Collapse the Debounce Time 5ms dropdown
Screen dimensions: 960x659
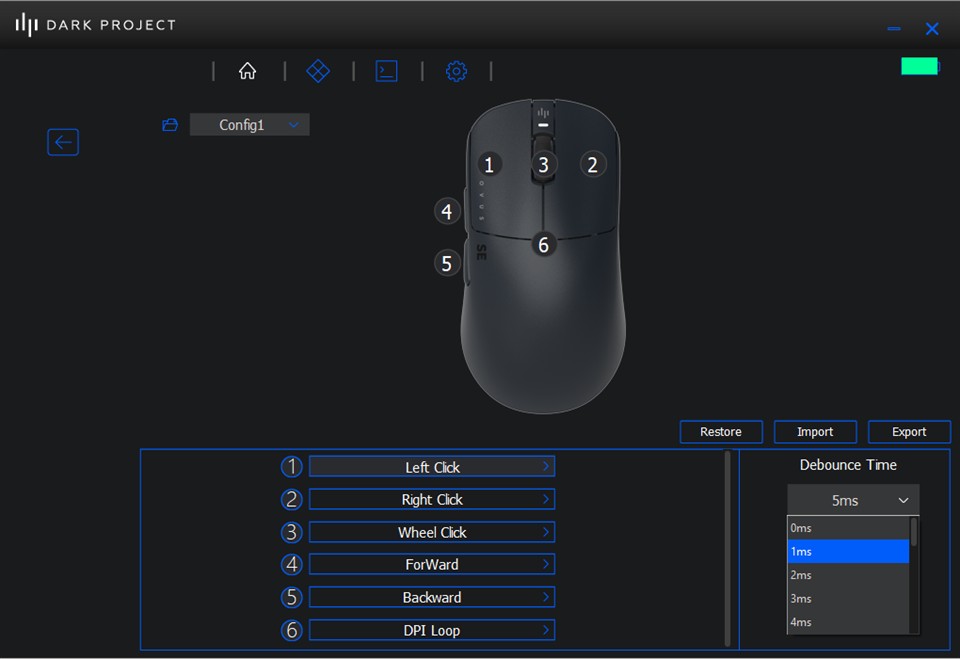point(852,500)
